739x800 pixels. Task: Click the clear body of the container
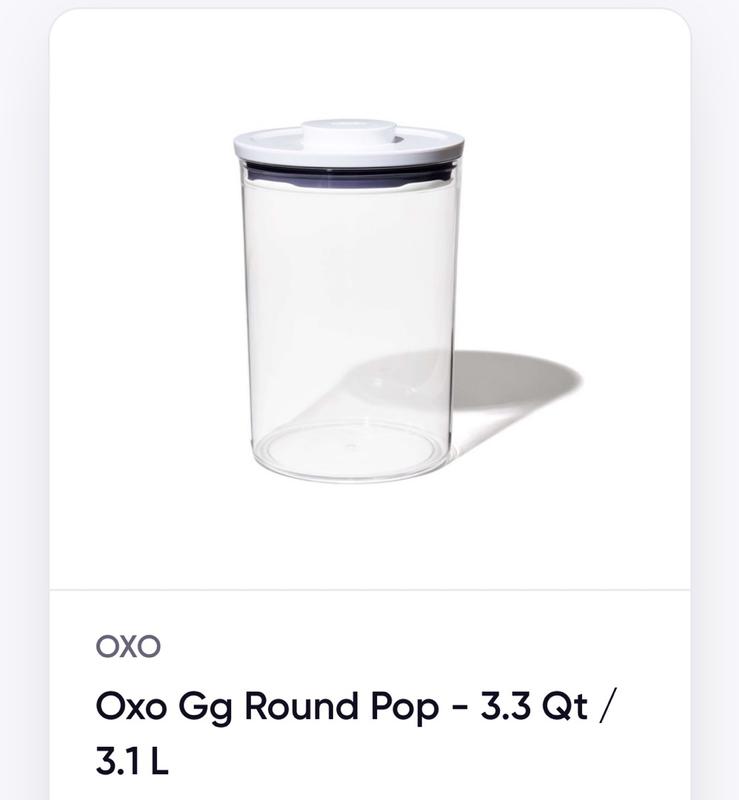[x=345, y=300]
